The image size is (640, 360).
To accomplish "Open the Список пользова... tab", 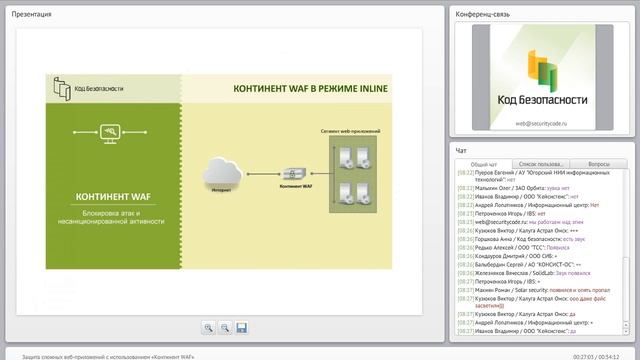I will 541,164.
